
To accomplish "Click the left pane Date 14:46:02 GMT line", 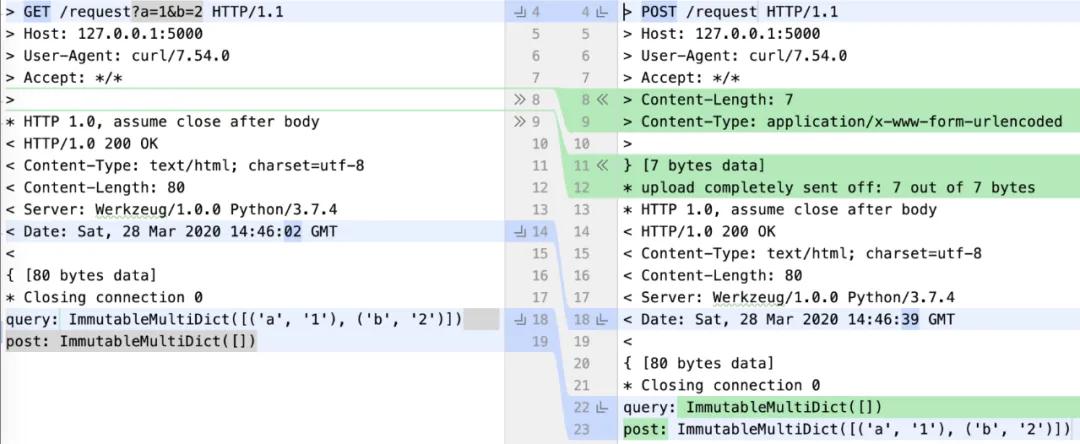I will (x=171, y=232).
